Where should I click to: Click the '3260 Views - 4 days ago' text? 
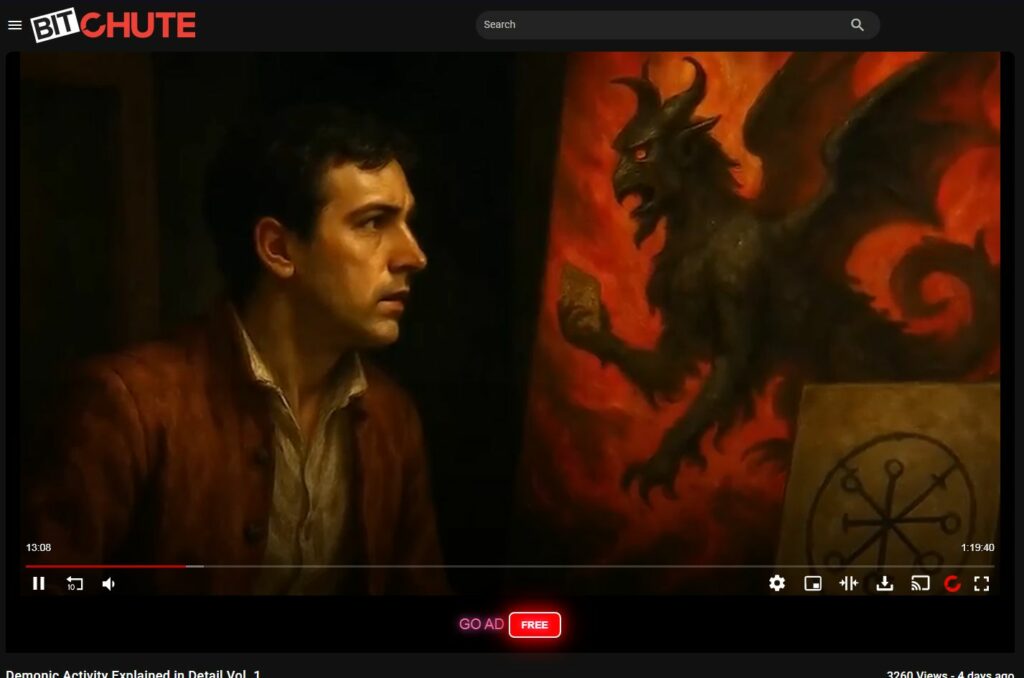[950, 673]
